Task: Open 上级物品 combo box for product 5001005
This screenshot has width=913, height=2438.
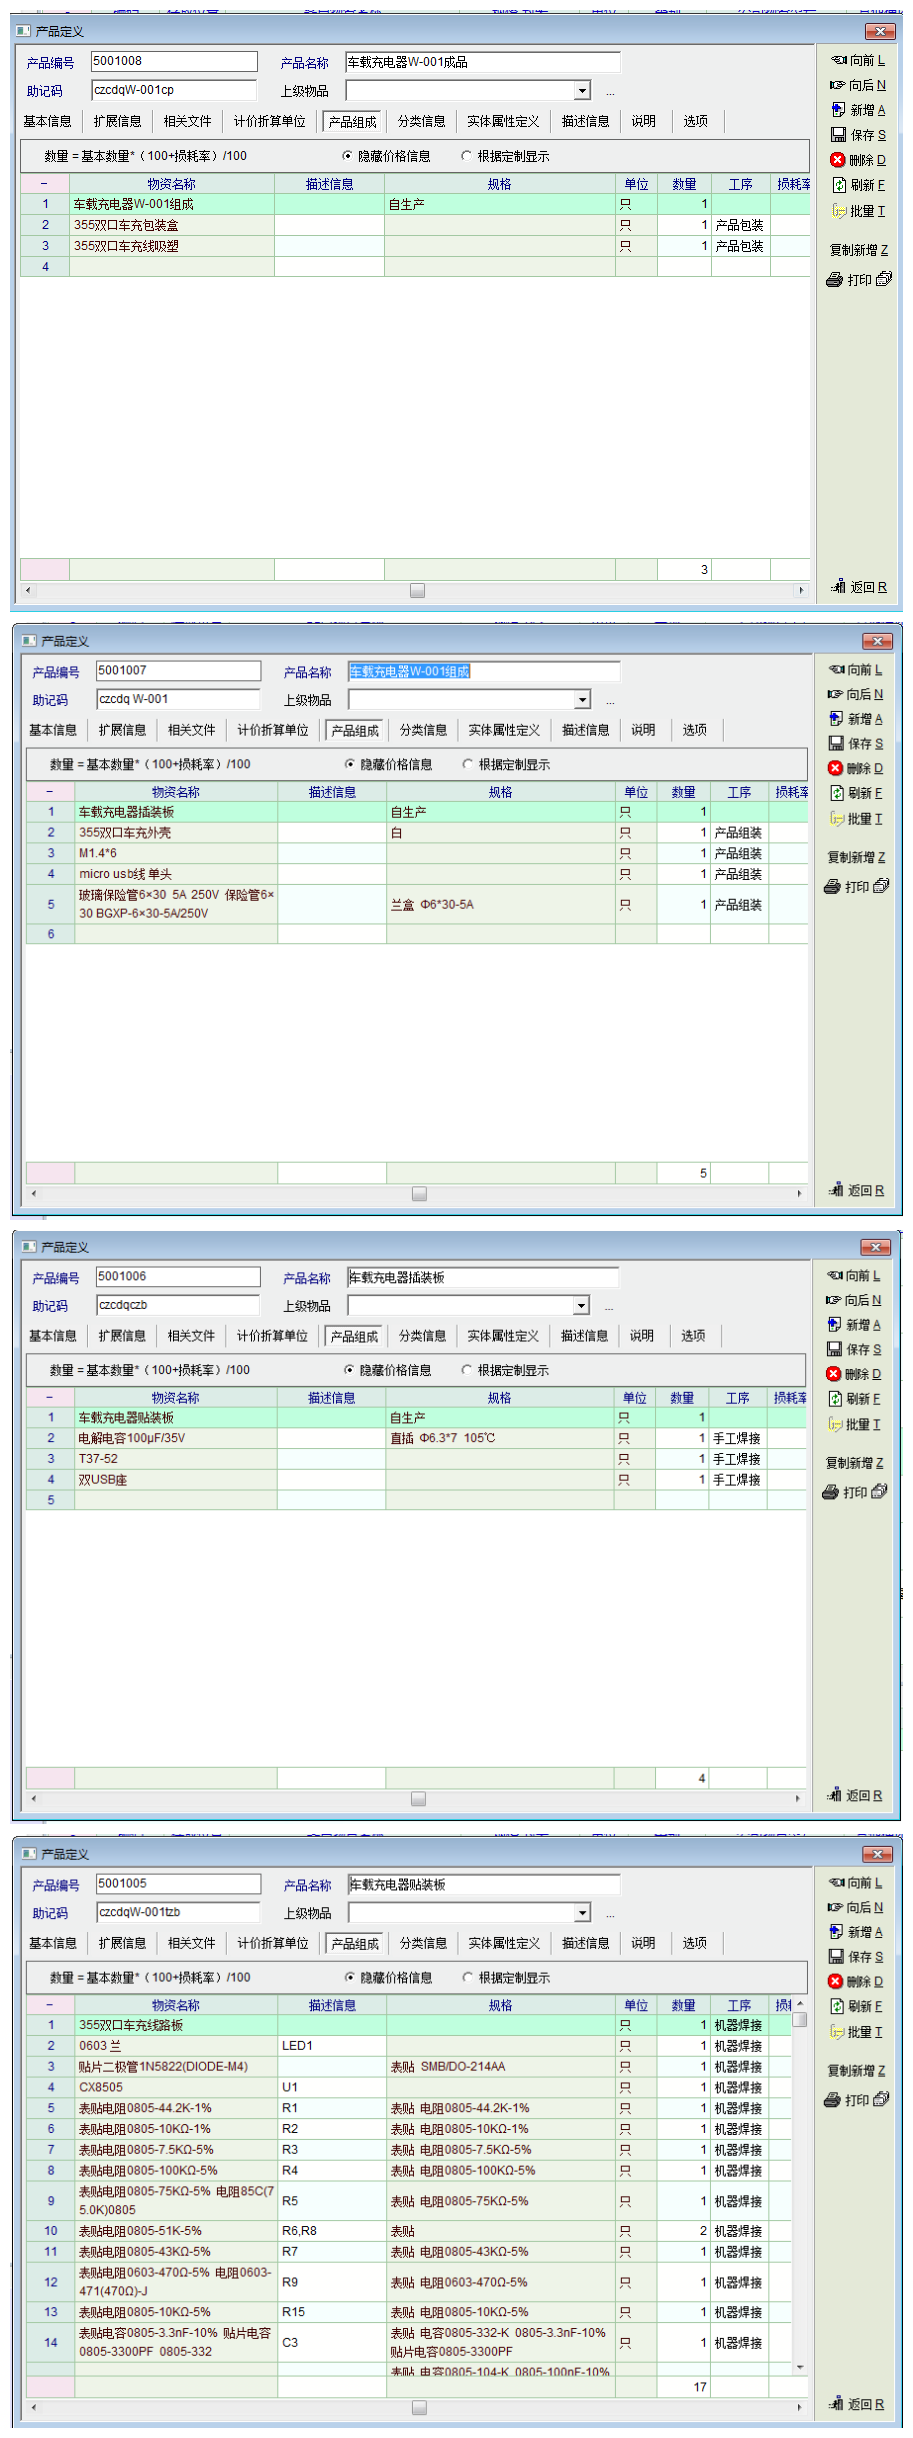Action: [582, 1913]
